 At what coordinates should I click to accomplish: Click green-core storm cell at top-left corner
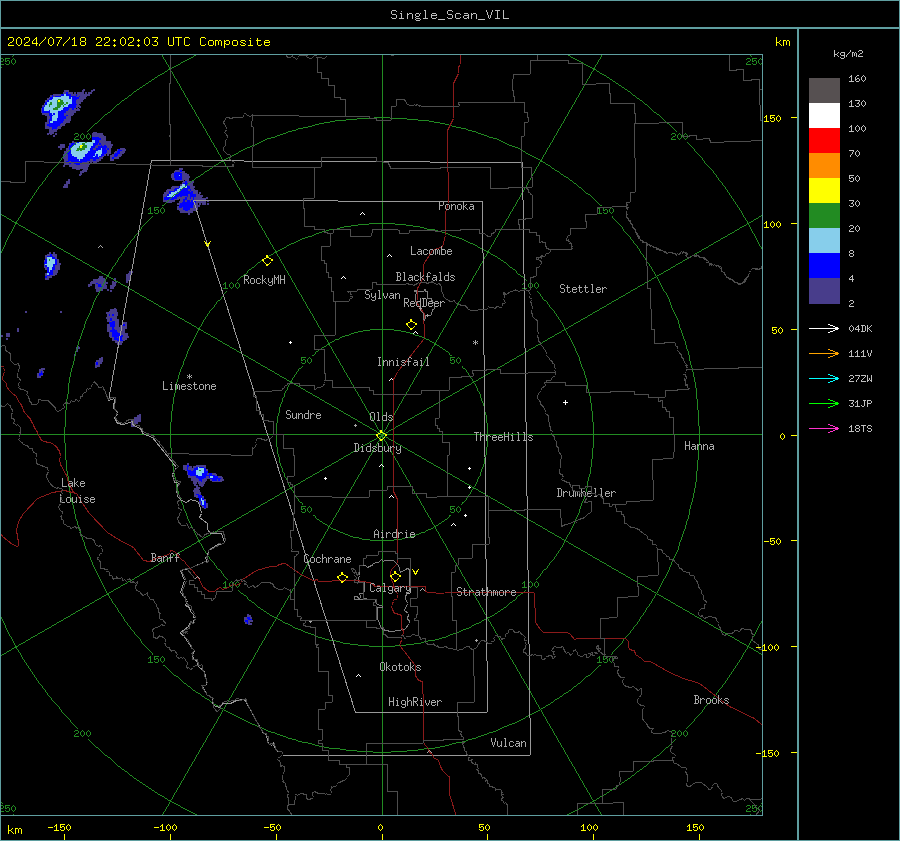point(57,108)
